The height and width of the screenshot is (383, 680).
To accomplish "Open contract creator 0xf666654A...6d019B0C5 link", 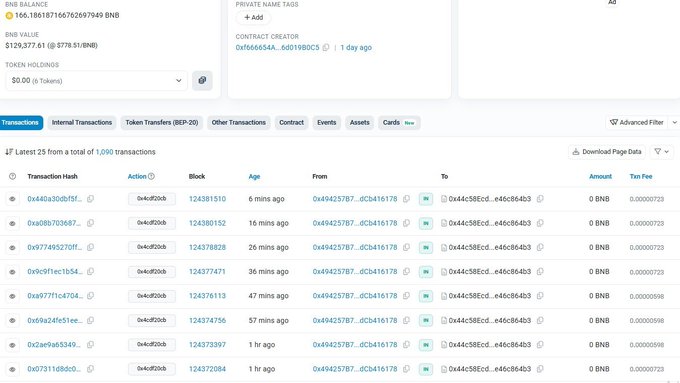I will click(278, 47).
